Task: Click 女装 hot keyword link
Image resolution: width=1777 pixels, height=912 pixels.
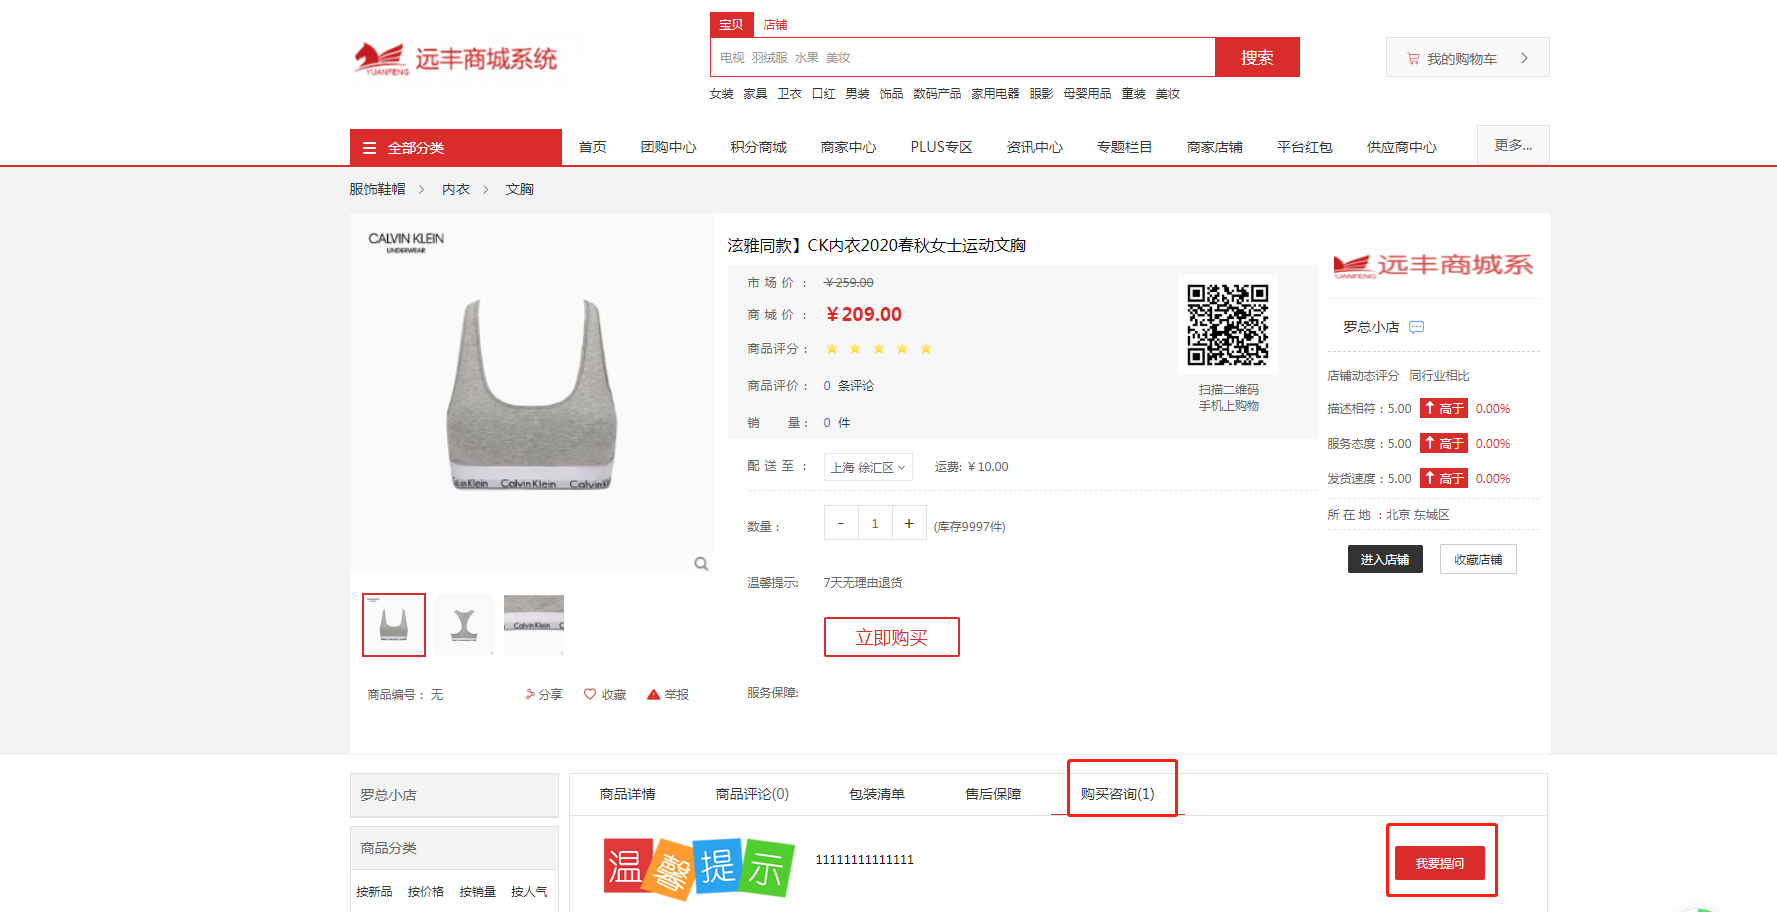Action: click(722, 94)
